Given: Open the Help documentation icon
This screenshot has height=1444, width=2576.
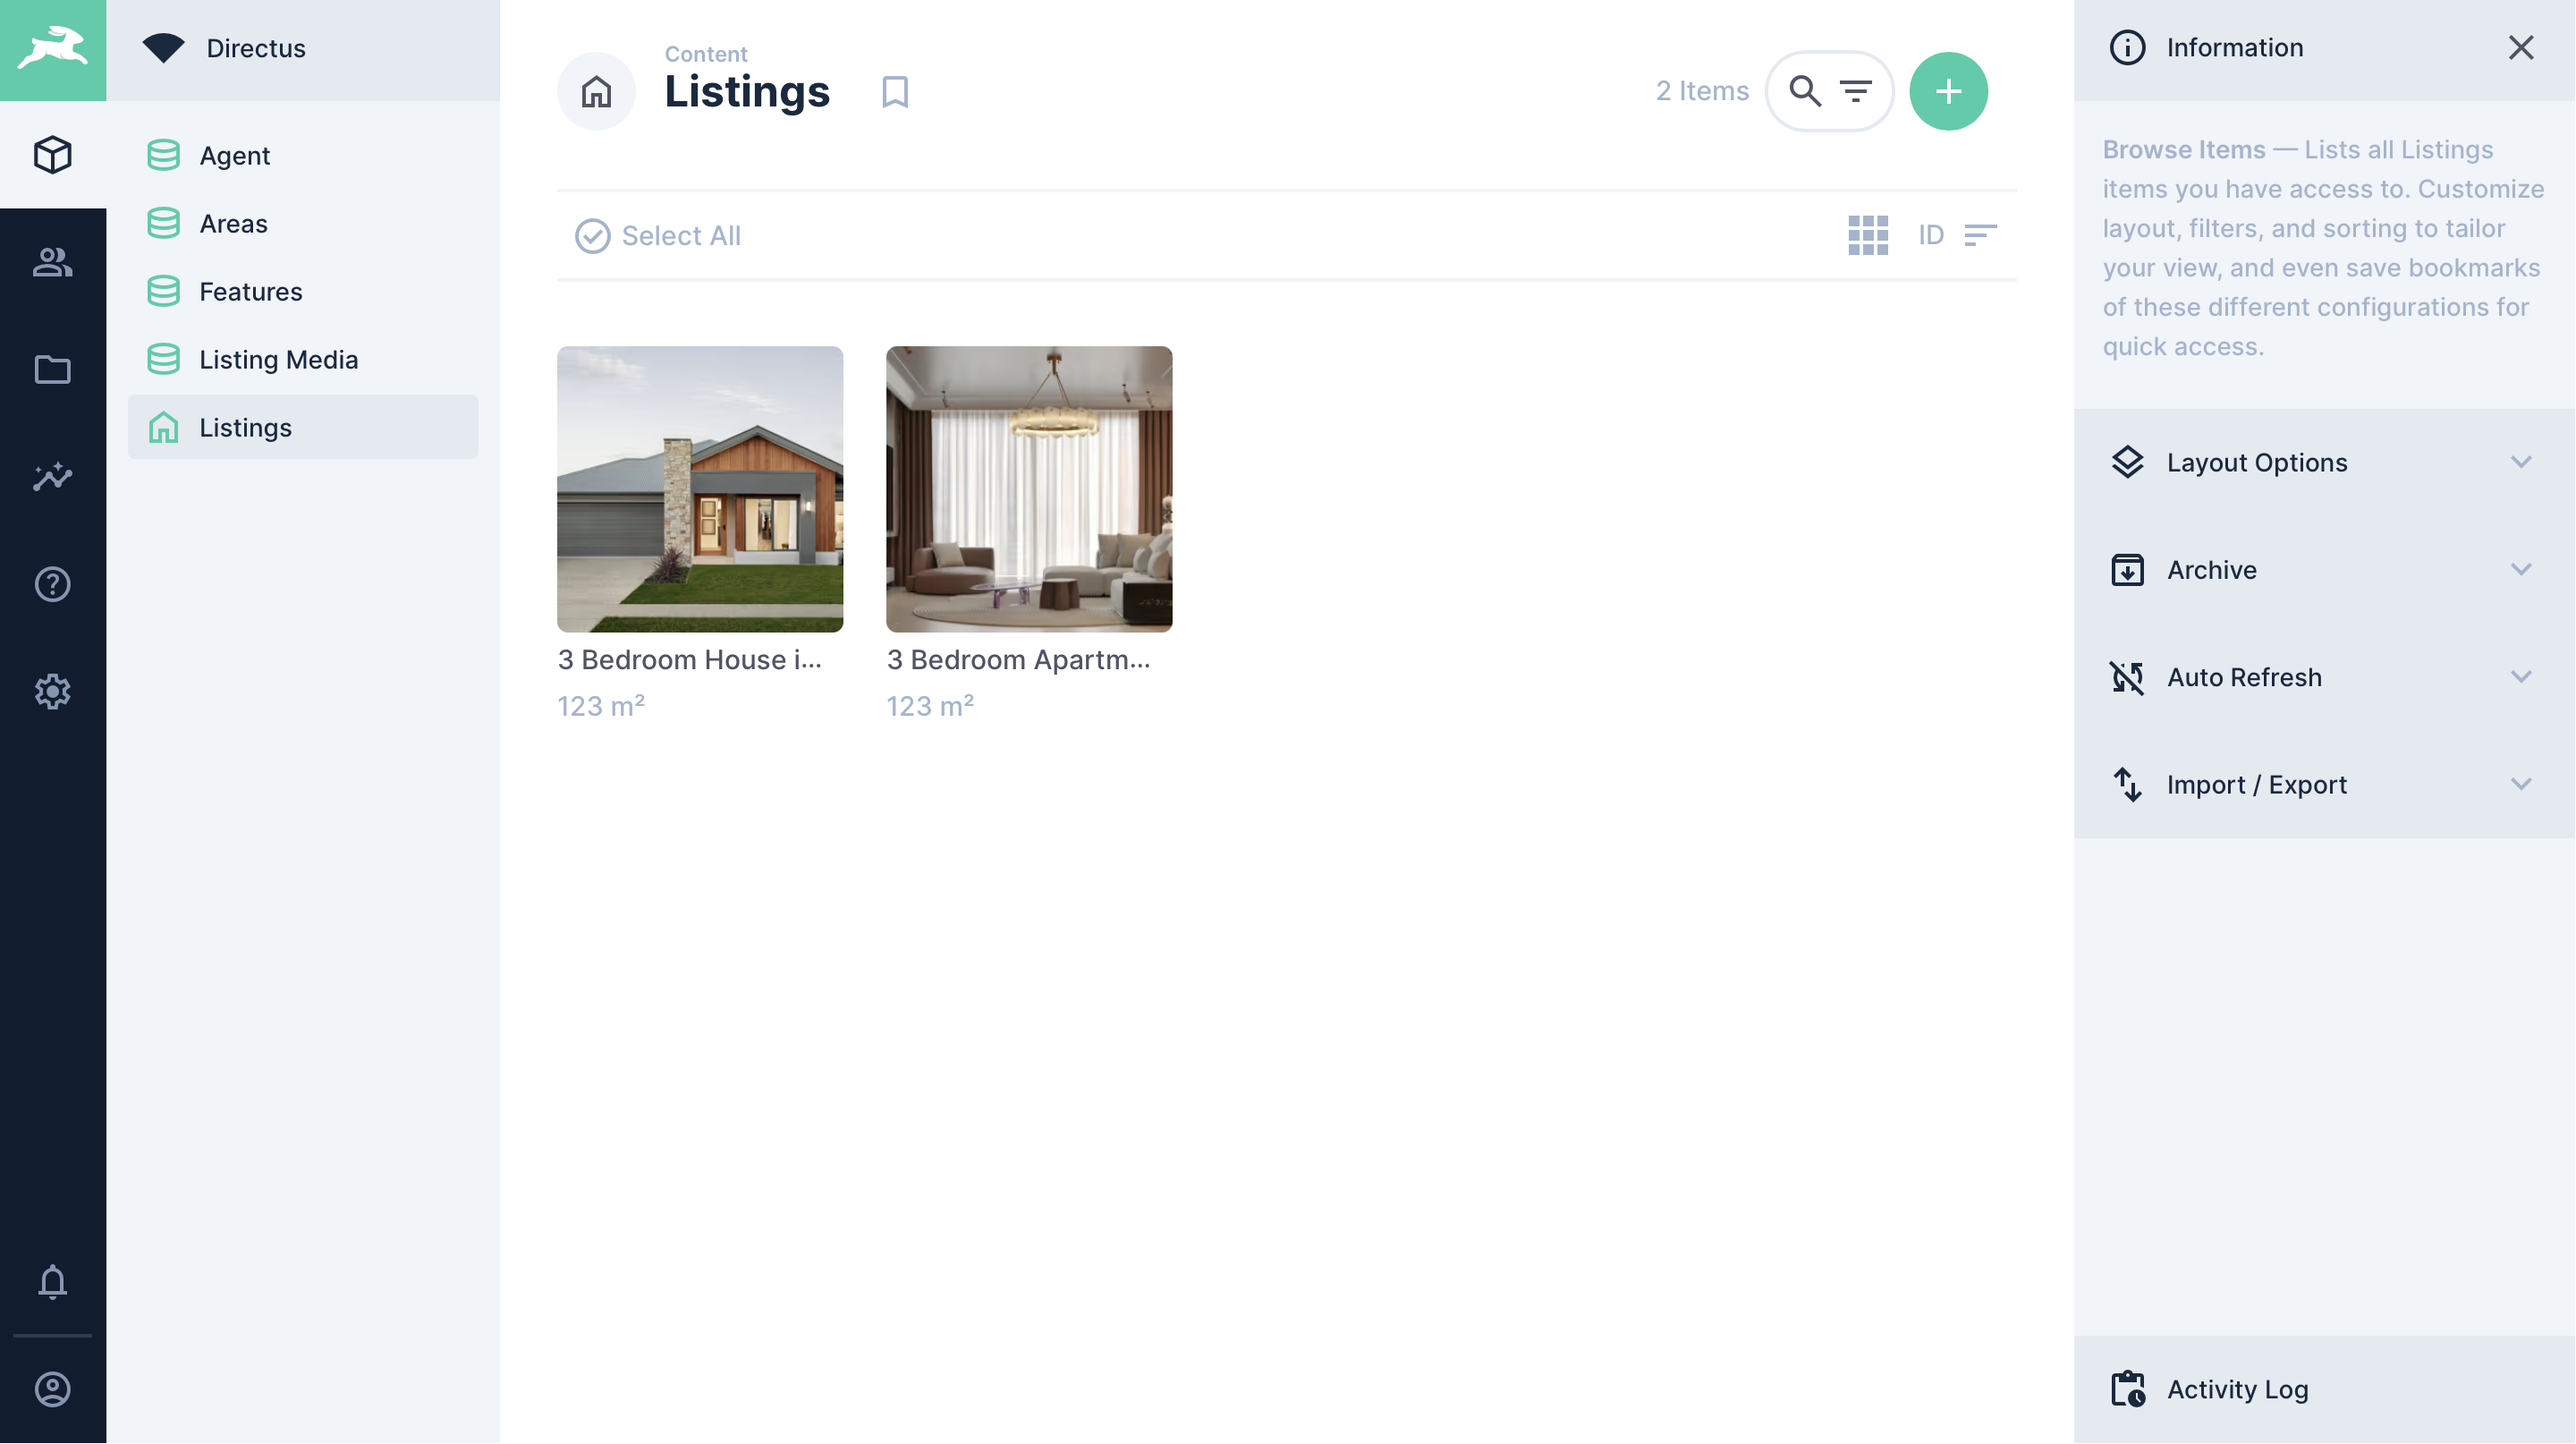Looking at the screenshot, I should (52, 584).
